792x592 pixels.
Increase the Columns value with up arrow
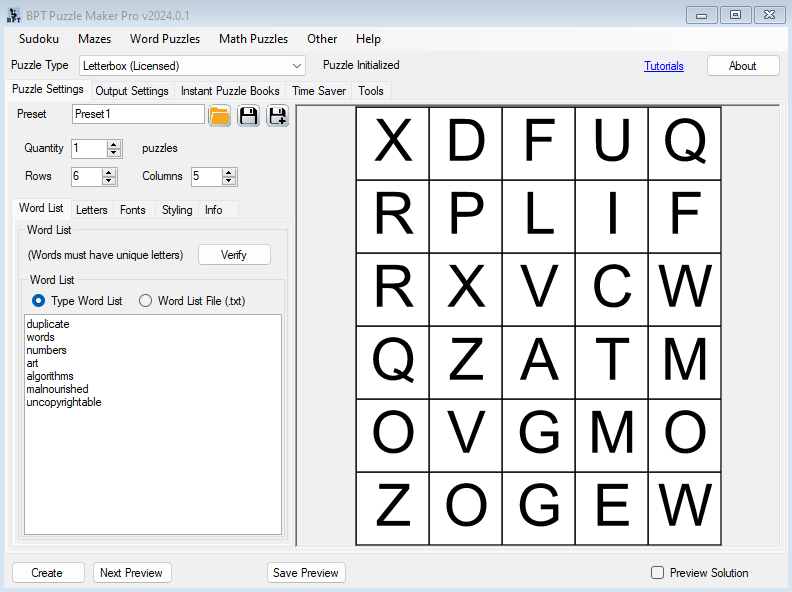pos(229,172)
